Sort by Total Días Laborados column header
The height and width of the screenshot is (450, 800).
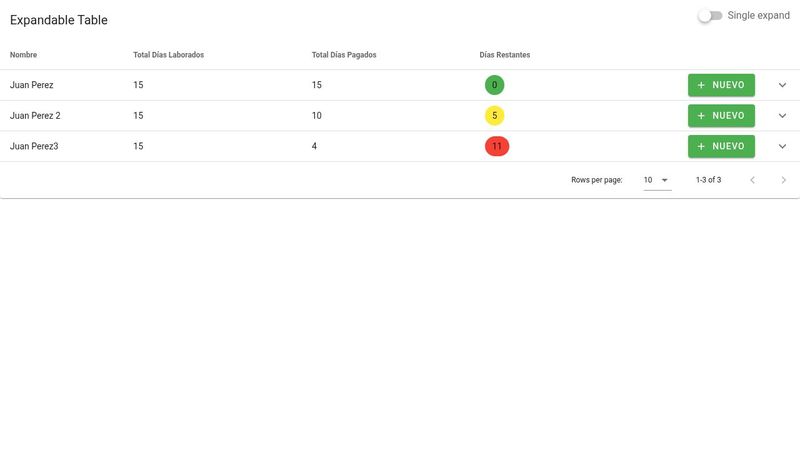pyautogui.click(x=168, y=55)
